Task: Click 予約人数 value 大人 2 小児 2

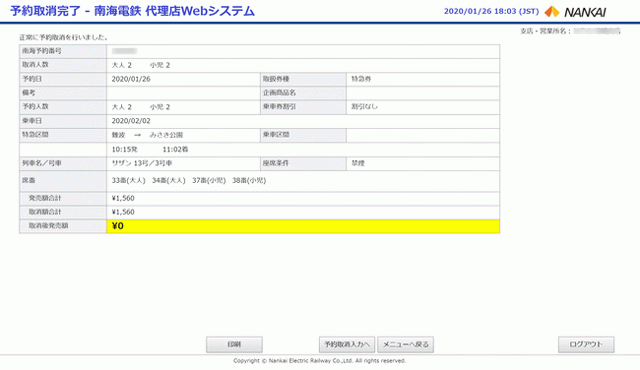Action: (141, 107)
